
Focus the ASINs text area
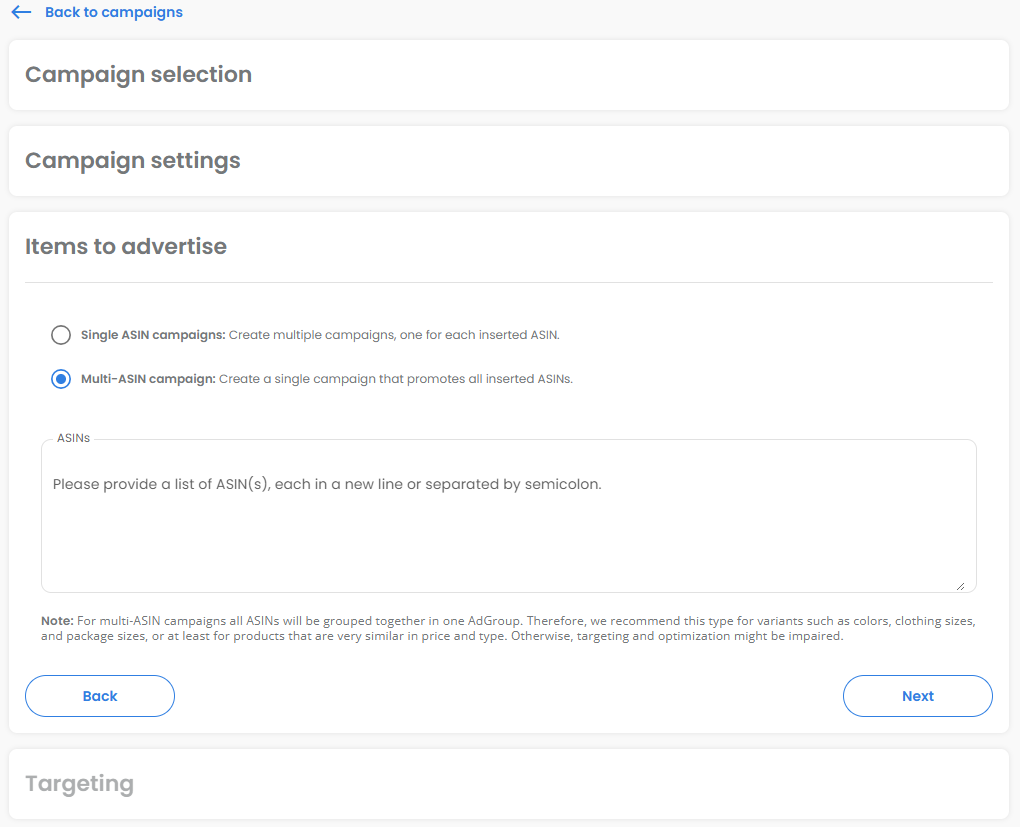508,530
